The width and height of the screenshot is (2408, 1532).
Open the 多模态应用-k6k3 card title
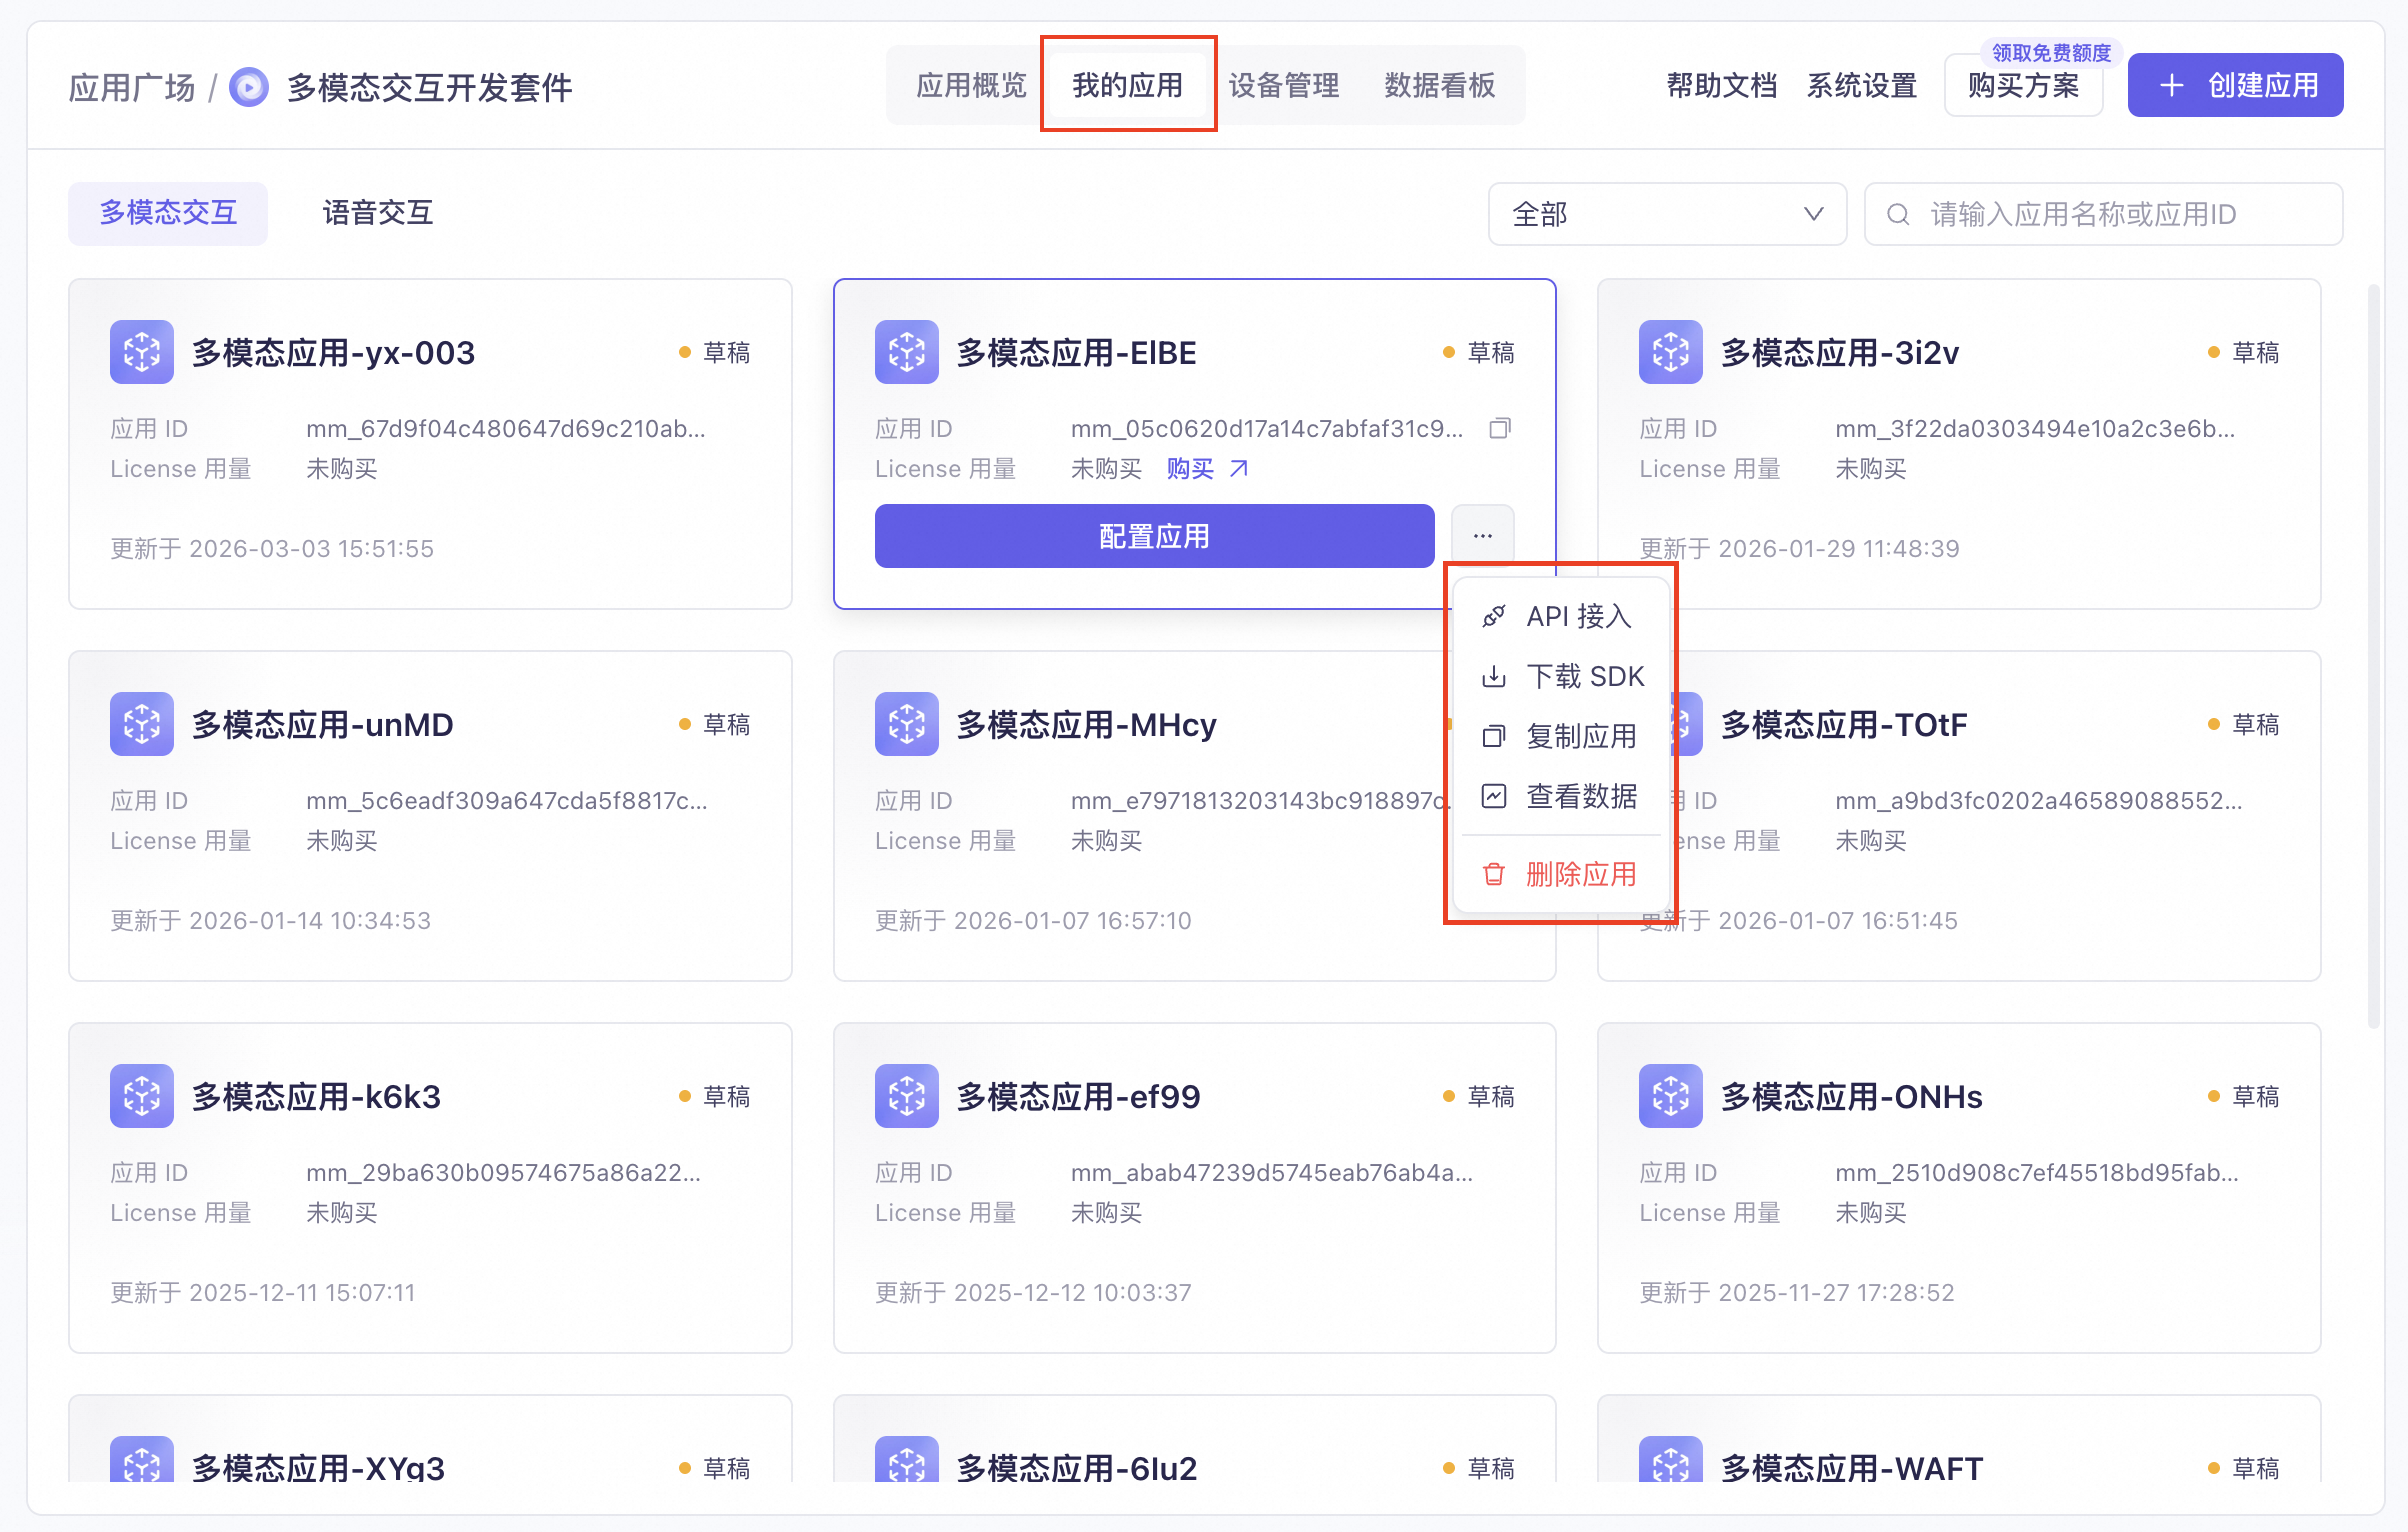[317, 1097]
